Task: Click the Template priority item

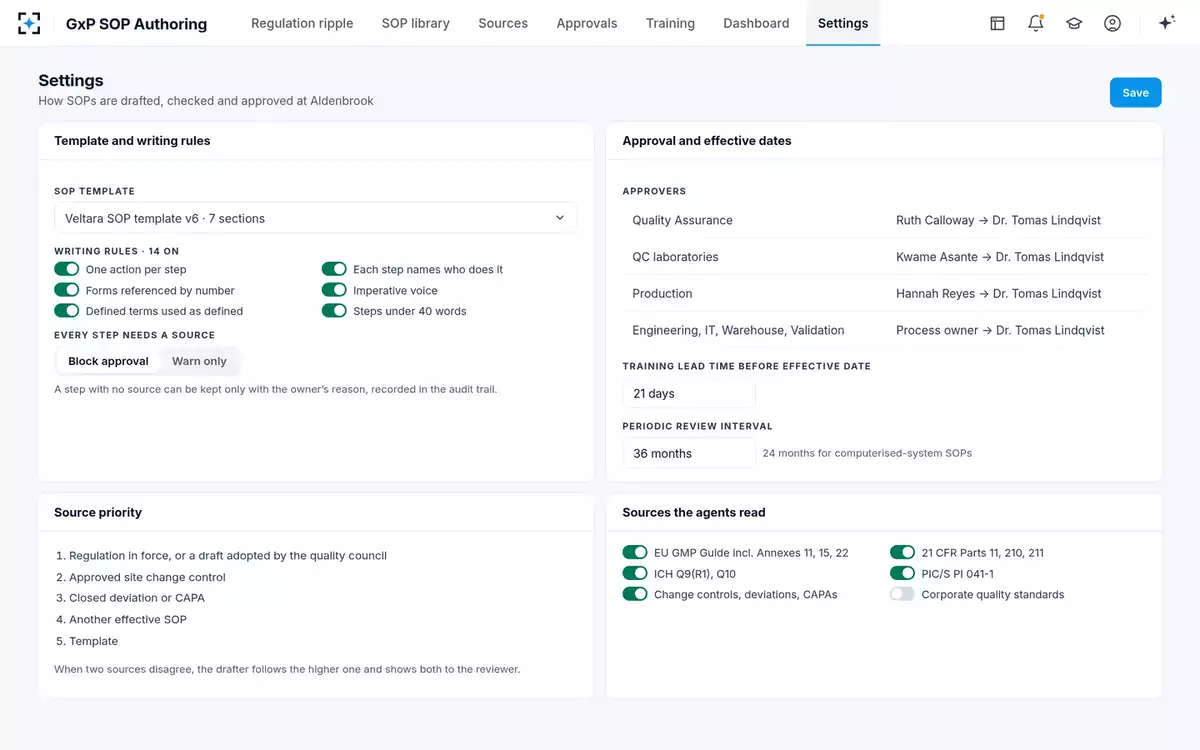Action: (x=86, y=641)
